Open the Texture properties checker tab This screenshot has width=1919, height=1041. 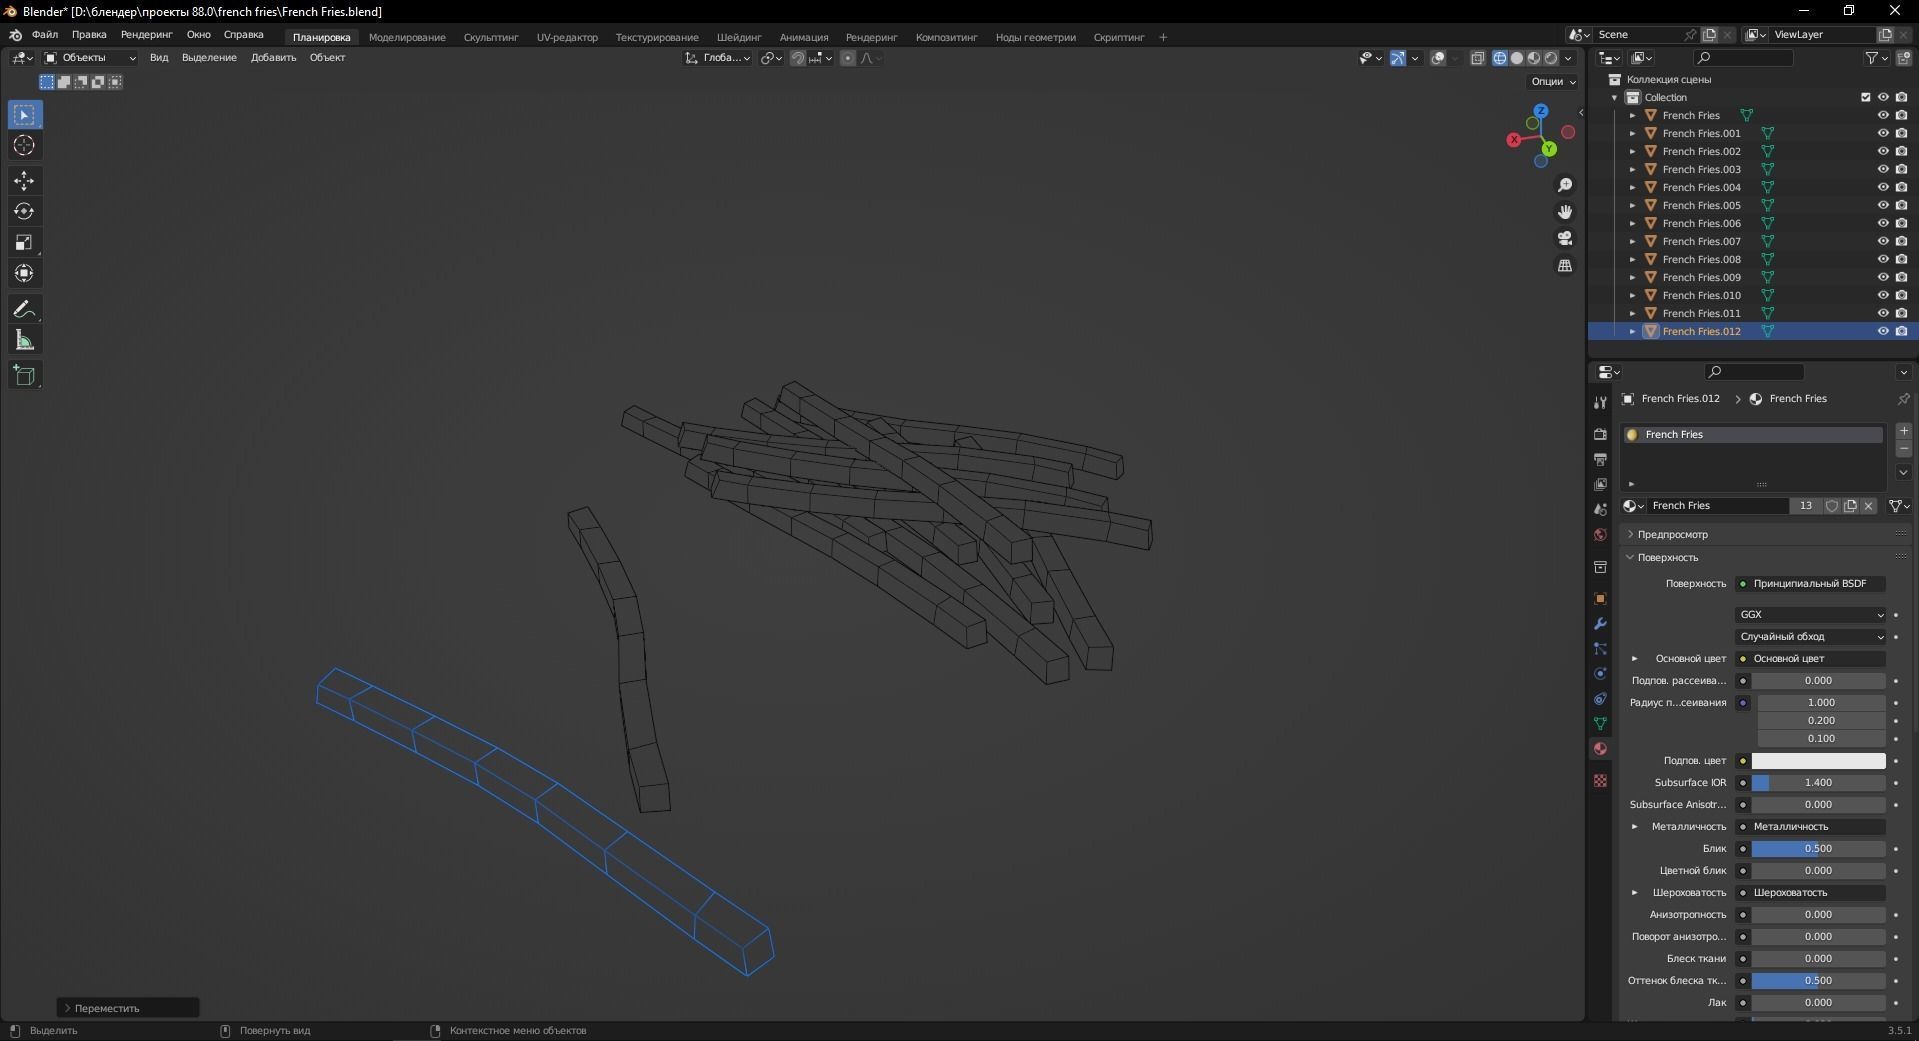(x=1600, y=780)
